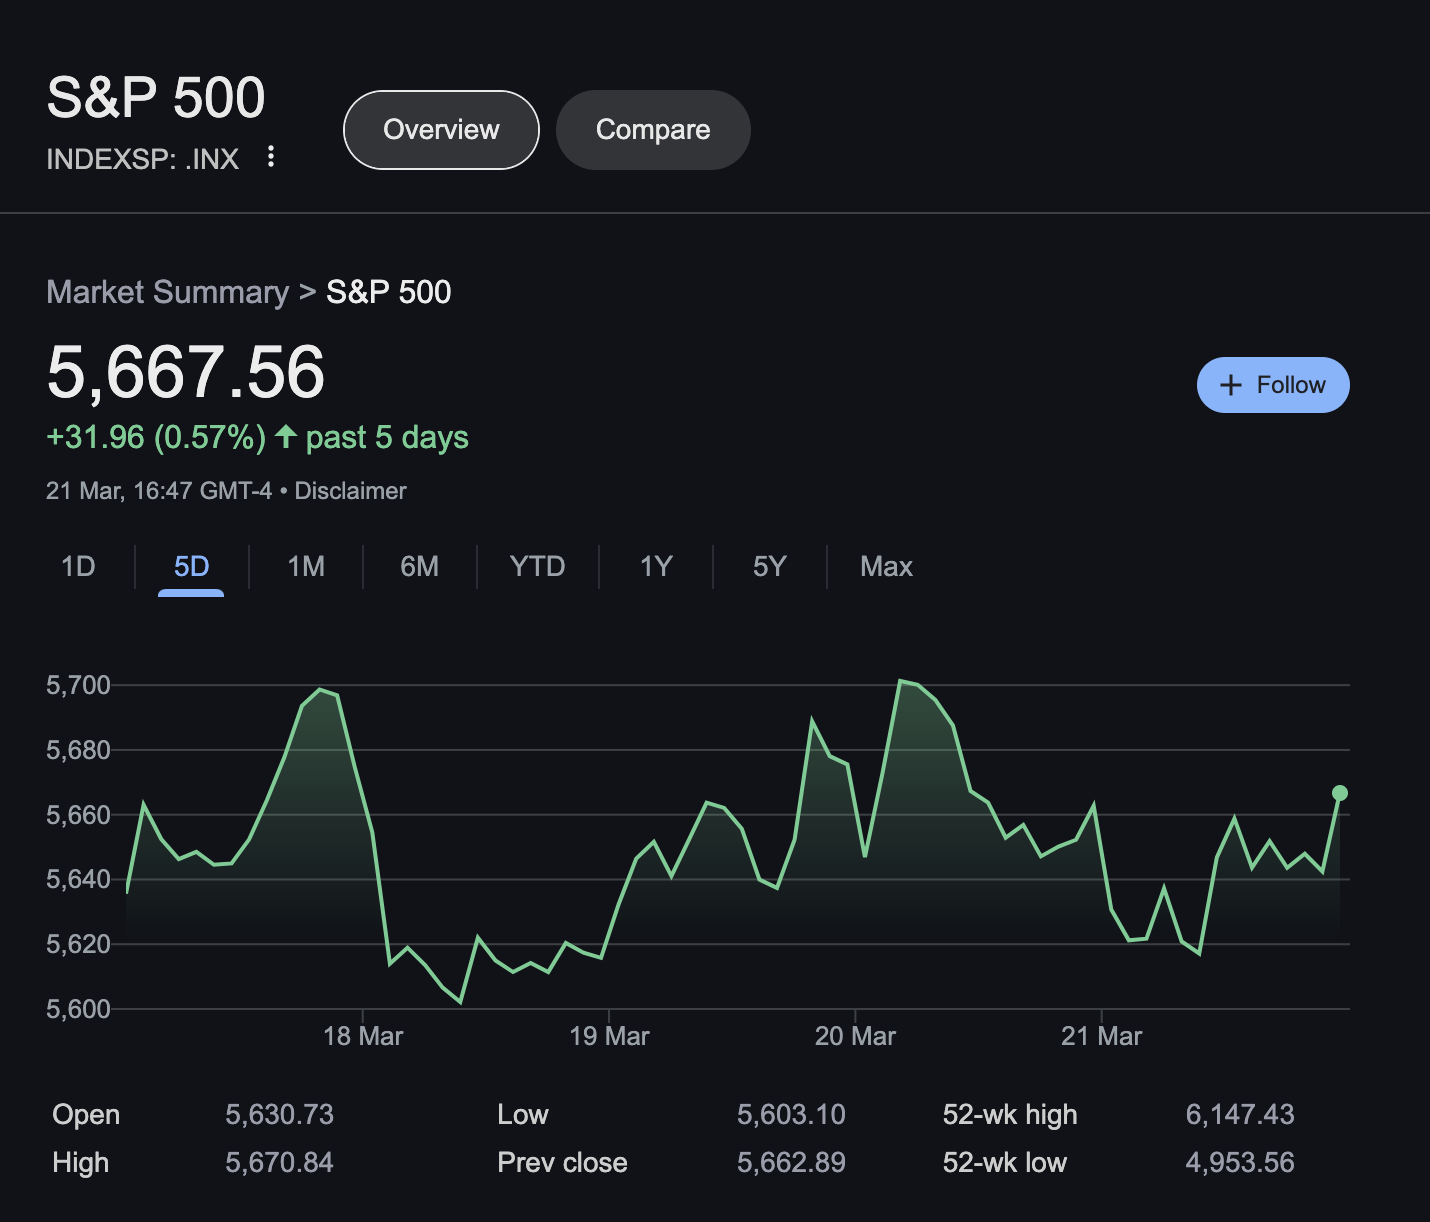Image resolution: width=1430 pixels, height=1222 pixels.
Task: Follow the S&P 500 index
Action: tap(1273, 385)
